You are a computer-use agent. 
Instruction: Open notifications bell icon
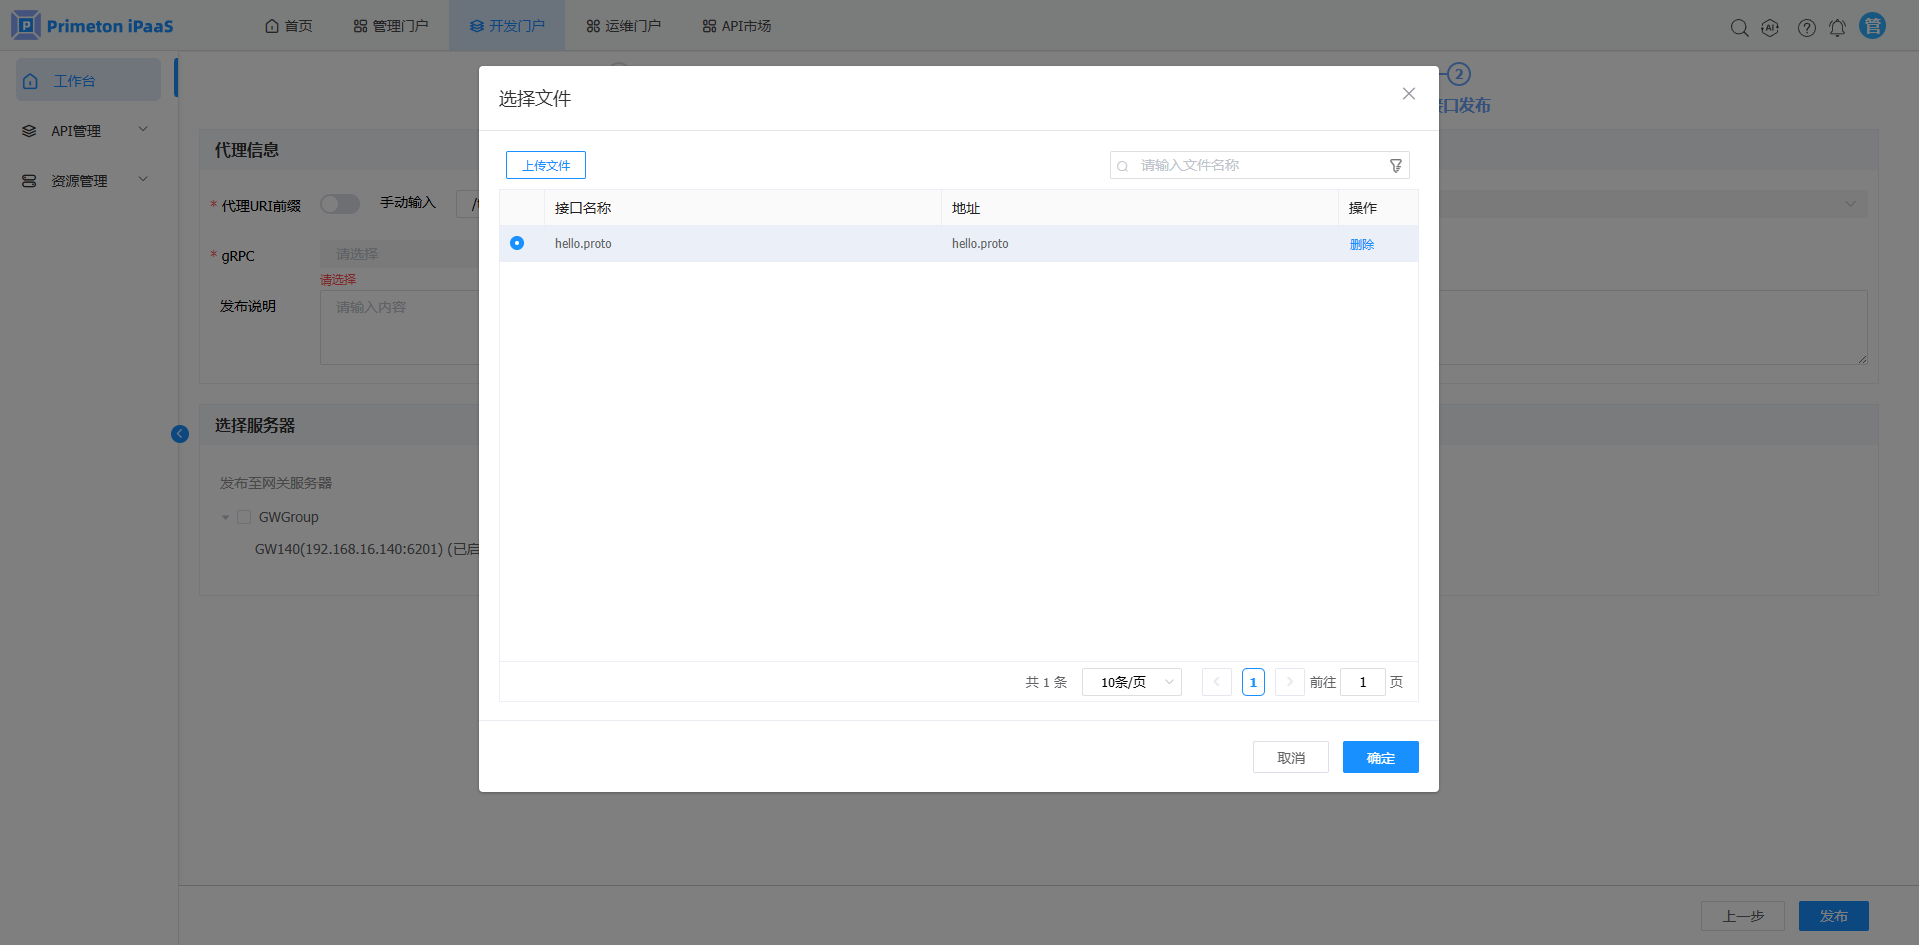point(1837,28)
